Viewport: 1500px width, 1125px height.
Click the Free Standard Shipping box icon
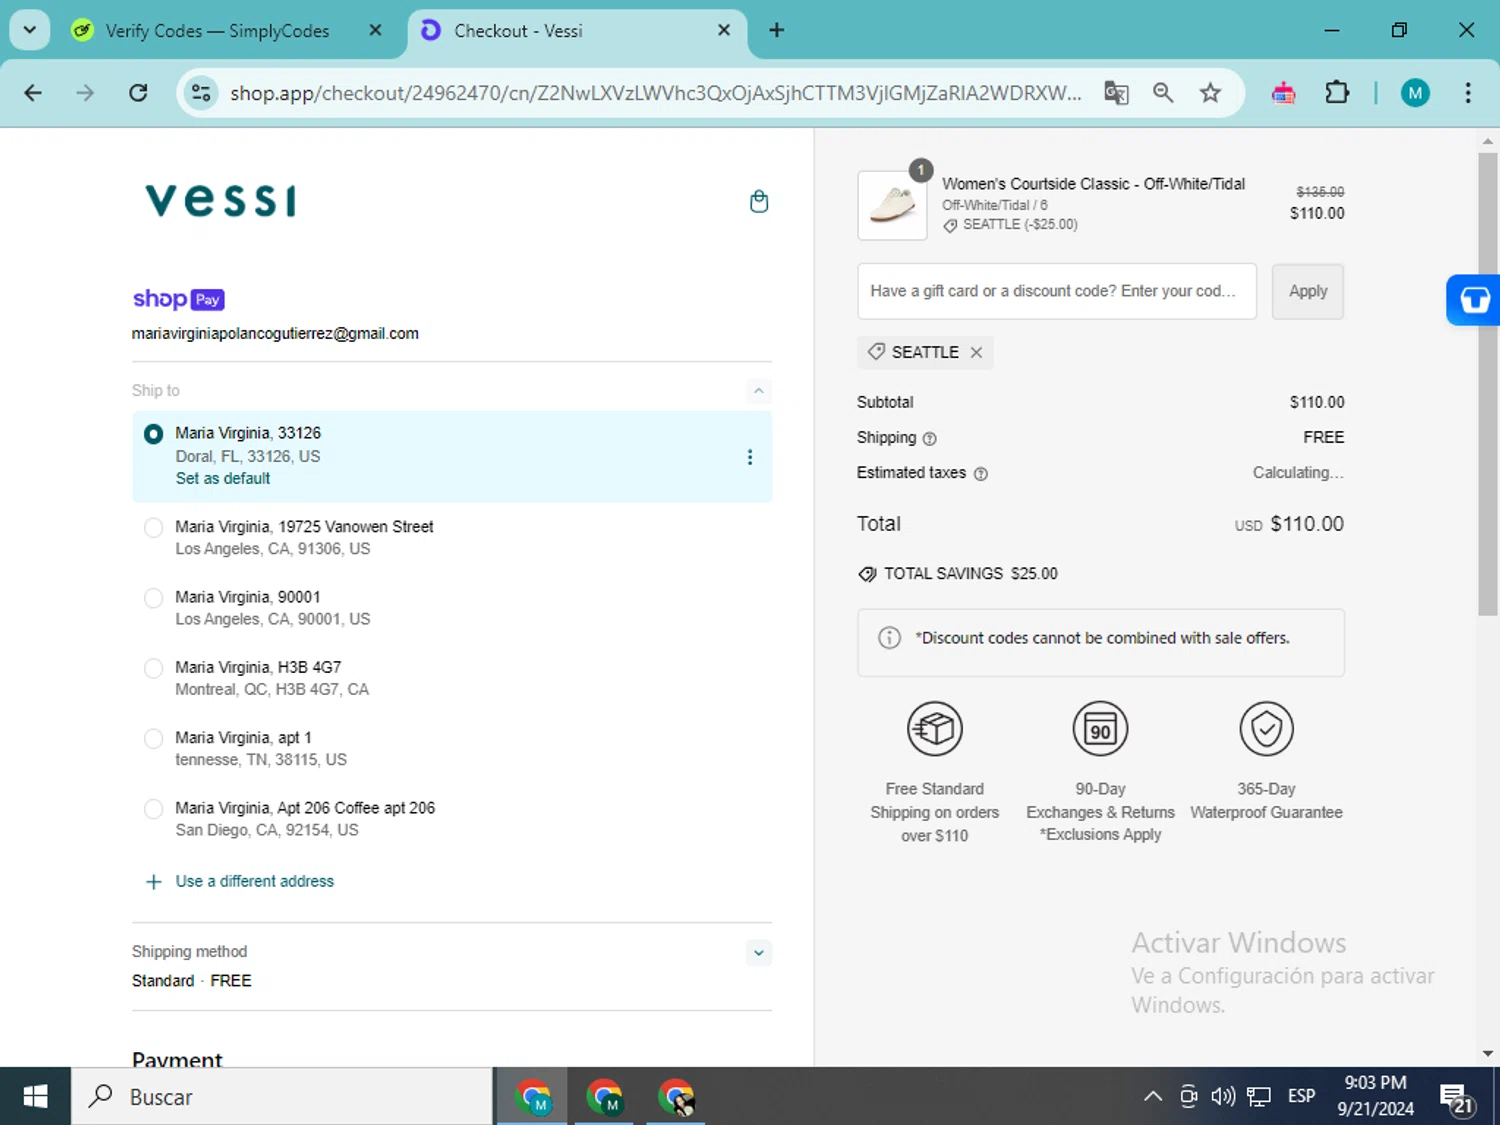(x=934, y=729)
